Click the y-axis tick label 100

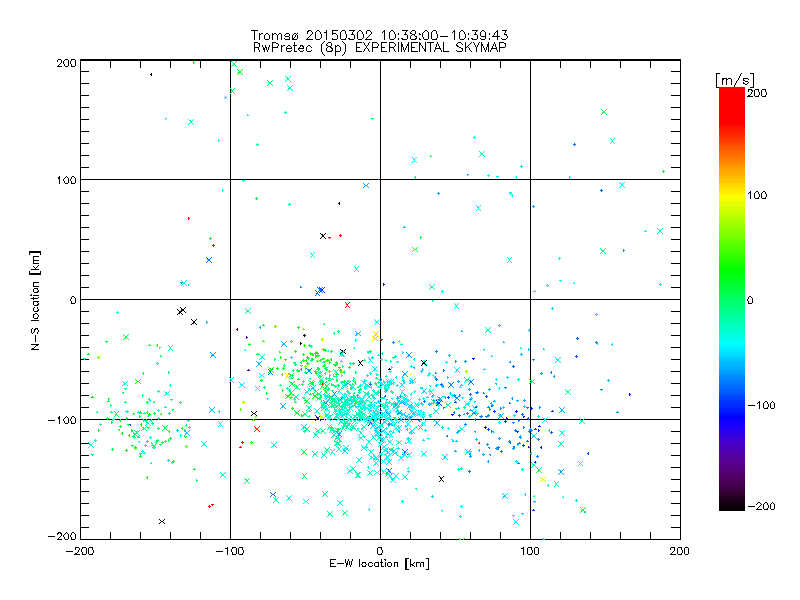(65, 181)
